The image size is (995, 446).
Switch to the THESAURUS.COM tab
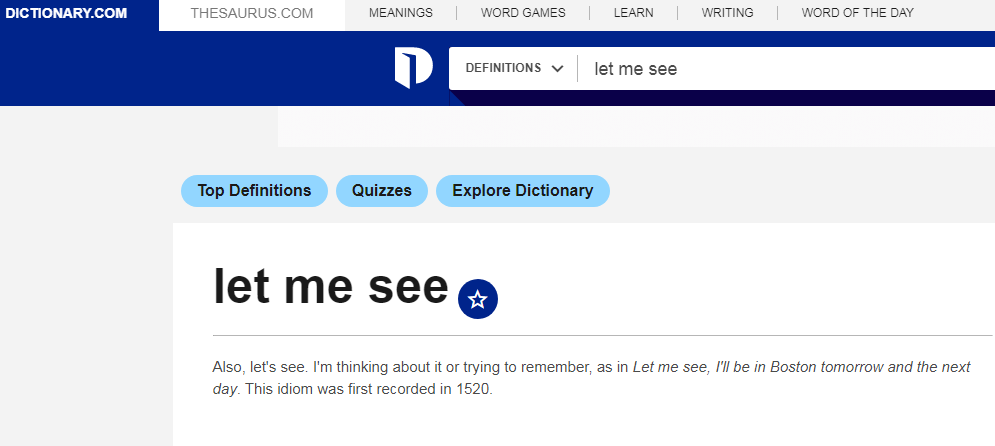point(252,13)
